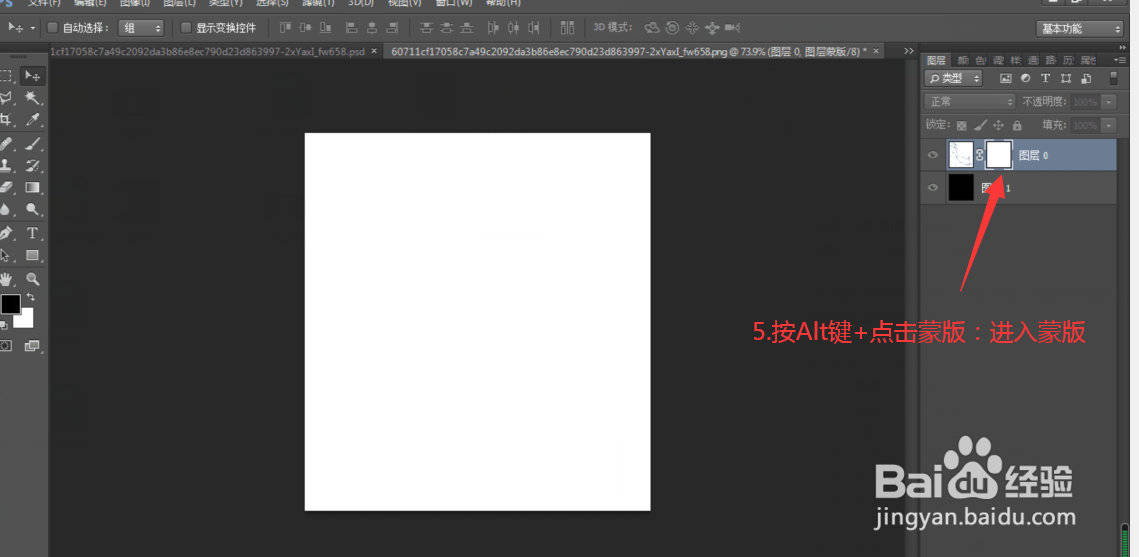This screenshot has width=1139, height=557.
Task: Filter layers by adjustment layer type
Action: 1026,78
